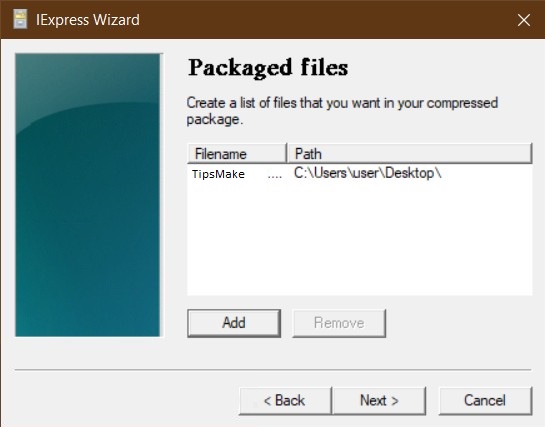Click the Filename column header
Image resolution: width=545 pixels, height=427 pixels.
tap(237, 153)
